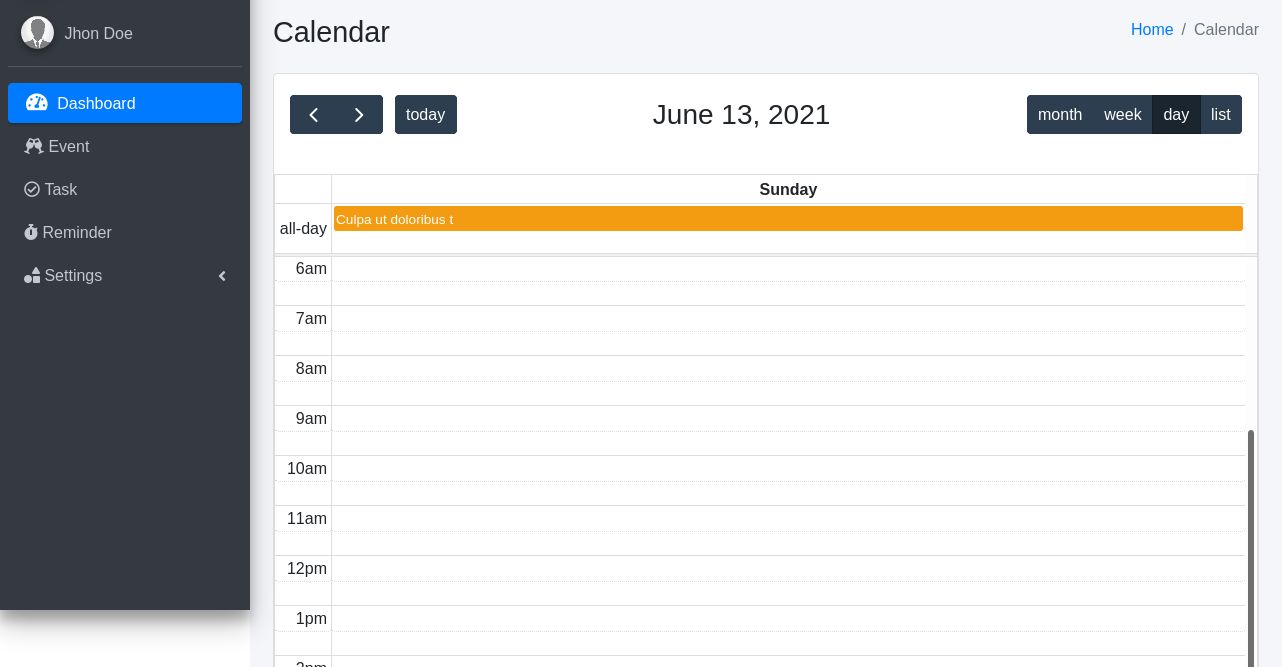The width and height of the screenshot is (1282, 667).
Task: Open the orange "Culpa ut doloribus t" event
Action: [x=788, y=219]
